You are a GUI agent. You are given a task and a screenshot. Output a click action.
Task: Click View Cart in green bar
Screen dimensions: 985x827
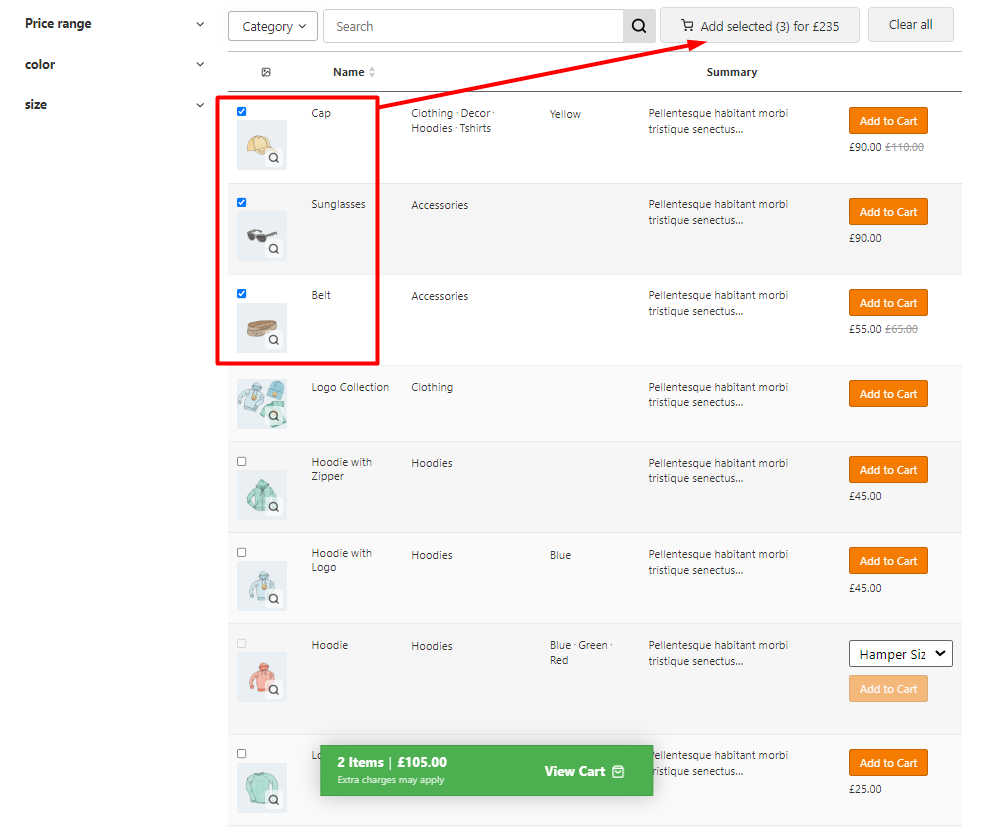(583, 771)
